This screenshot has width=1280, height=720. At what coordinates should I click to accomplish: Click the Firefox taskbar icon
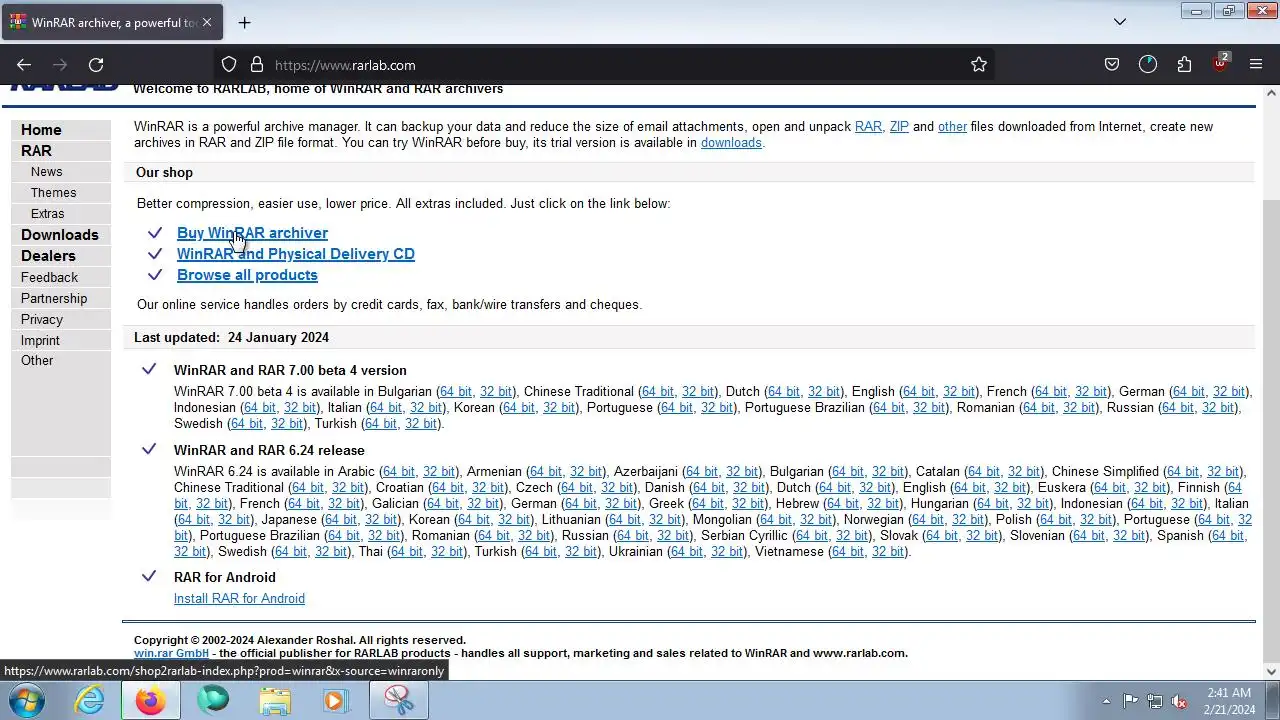(x=151, y=701)
